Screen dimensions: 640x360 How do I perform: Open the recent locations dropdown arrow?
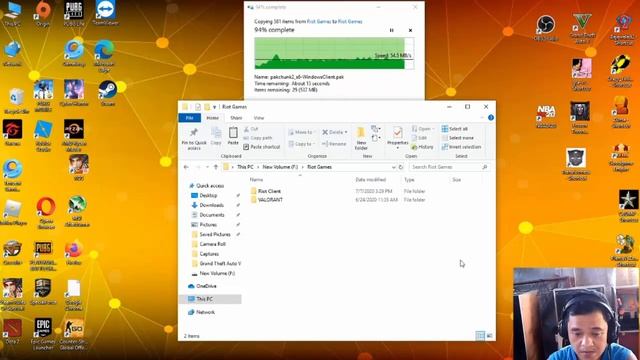point(207,167)
